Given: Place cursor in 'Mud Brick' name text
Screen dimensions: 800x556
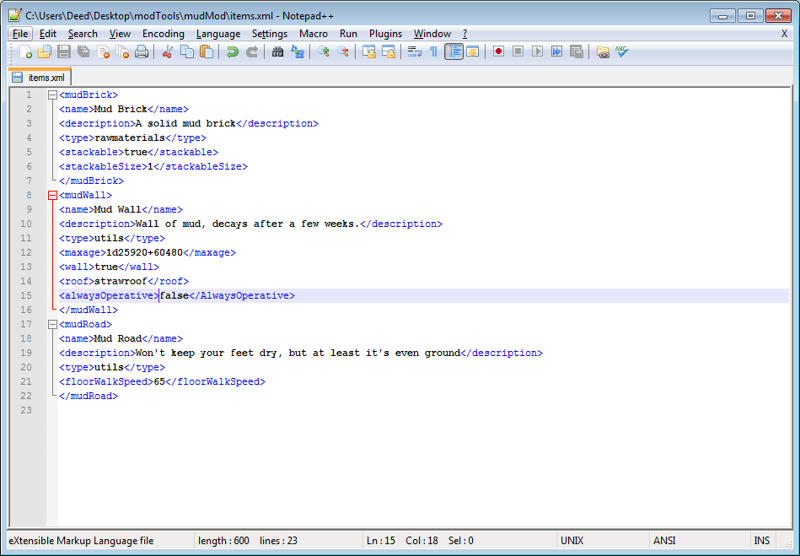Looking at the screenshot, I should pyautogui.click(x=120, y=109).
